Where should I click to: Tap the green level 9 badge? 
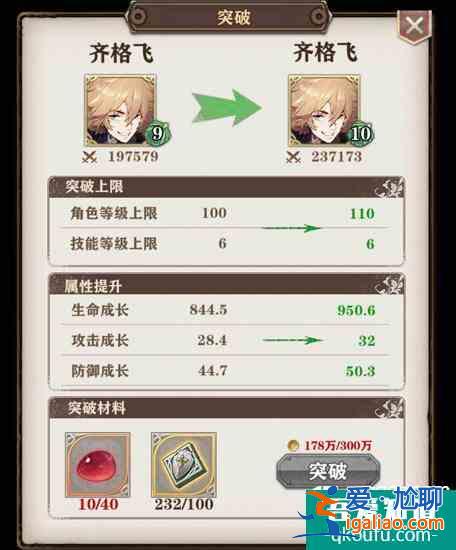(158, 133)
